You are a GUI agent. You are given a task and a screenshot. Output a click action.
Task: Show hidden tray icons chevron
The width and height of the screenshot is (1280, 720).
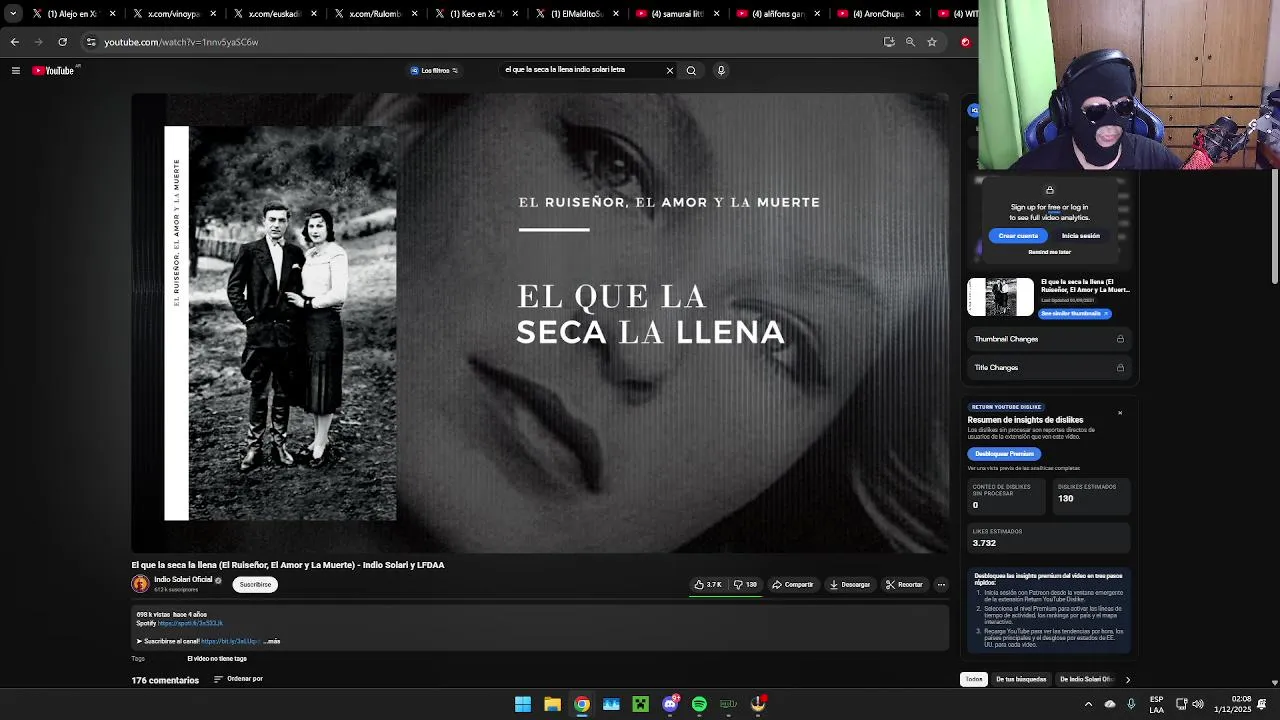(1088, 704)
